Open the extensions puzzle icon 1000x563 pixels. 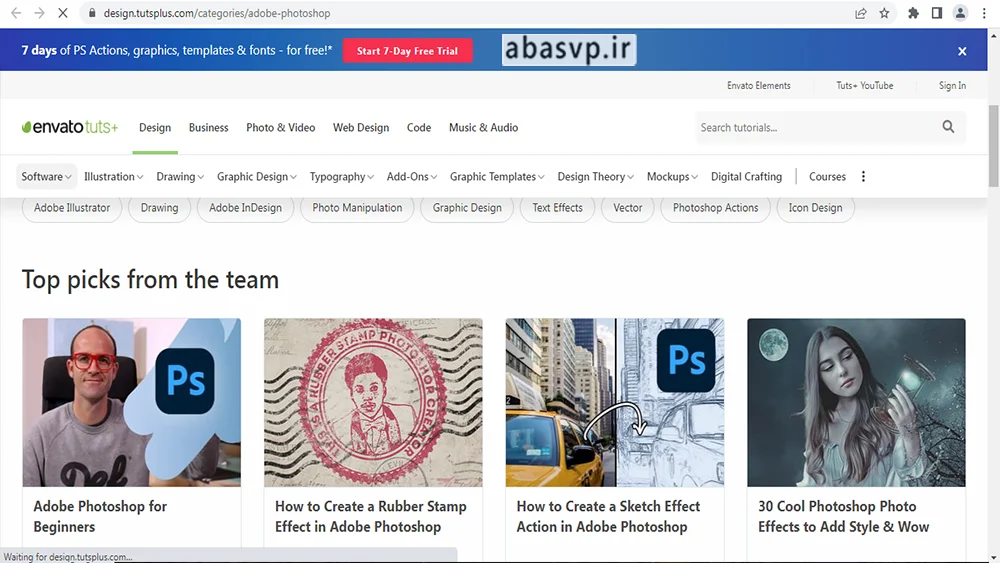click(913, 13)
